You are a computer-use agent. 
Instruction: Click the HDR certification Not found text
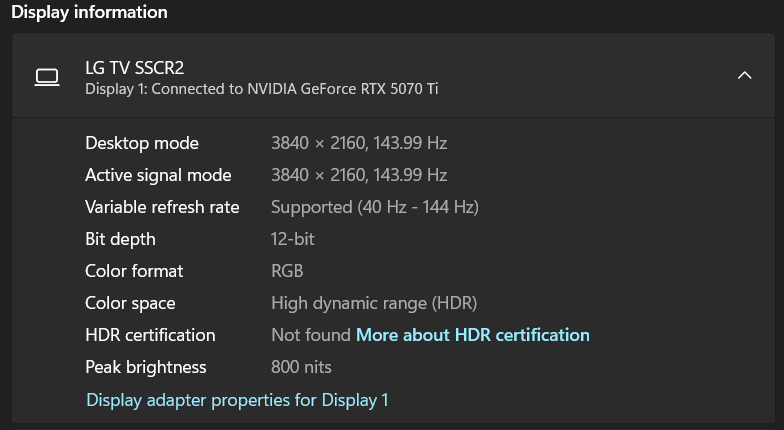tap(310, 335)
